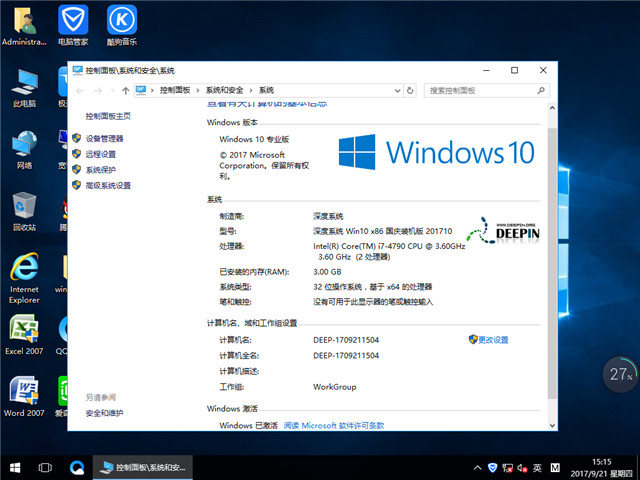Click the muted volume tray icon
Image resolution: width=640 pixels, height=480 pixels.
[x=522, y=468]
